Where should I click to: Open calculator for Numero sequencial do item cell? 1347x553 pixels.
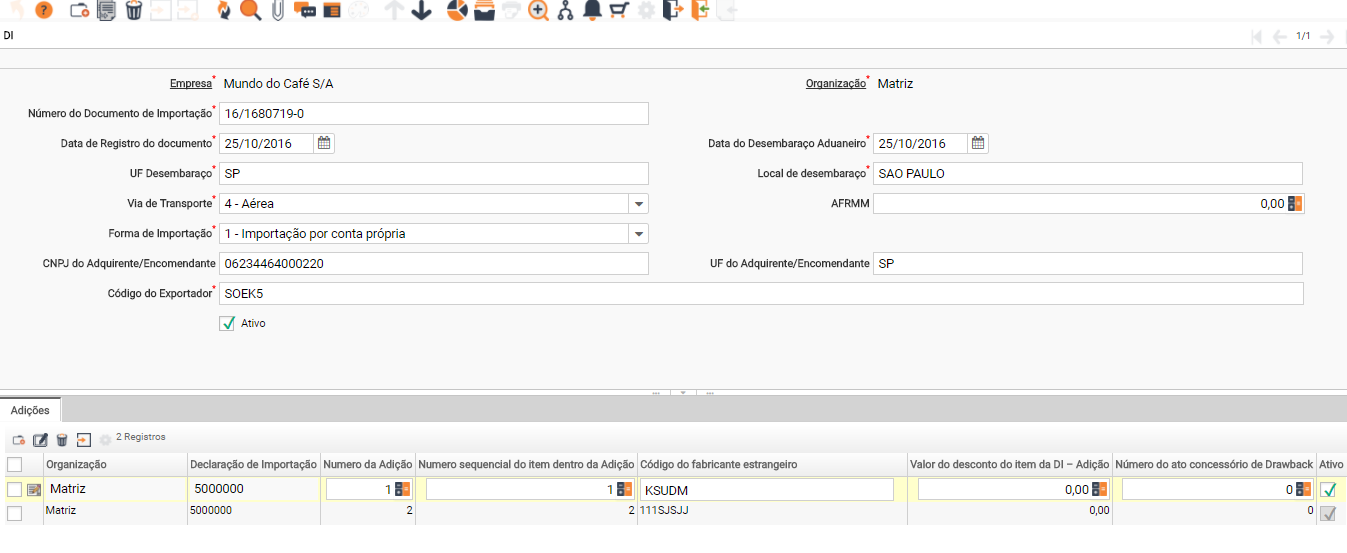624,489
